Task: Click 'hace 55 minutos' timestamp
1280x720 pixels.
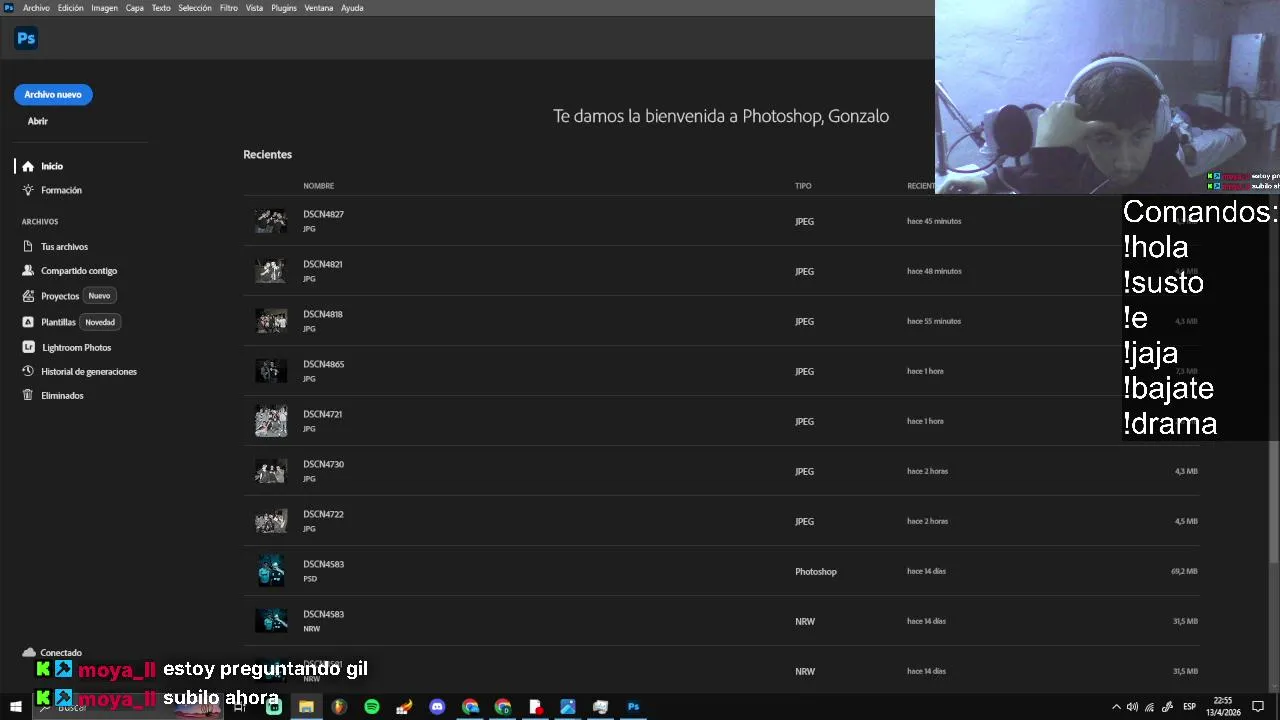Action: coord(934,321)
